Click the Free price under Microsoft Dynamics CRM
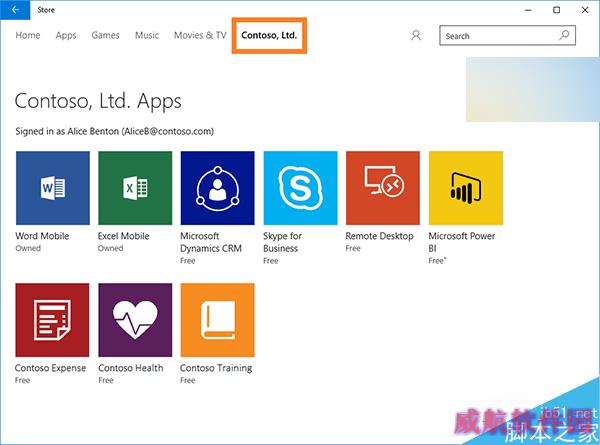600x445 pixels. pyautogui.click(x=188, y=261)
